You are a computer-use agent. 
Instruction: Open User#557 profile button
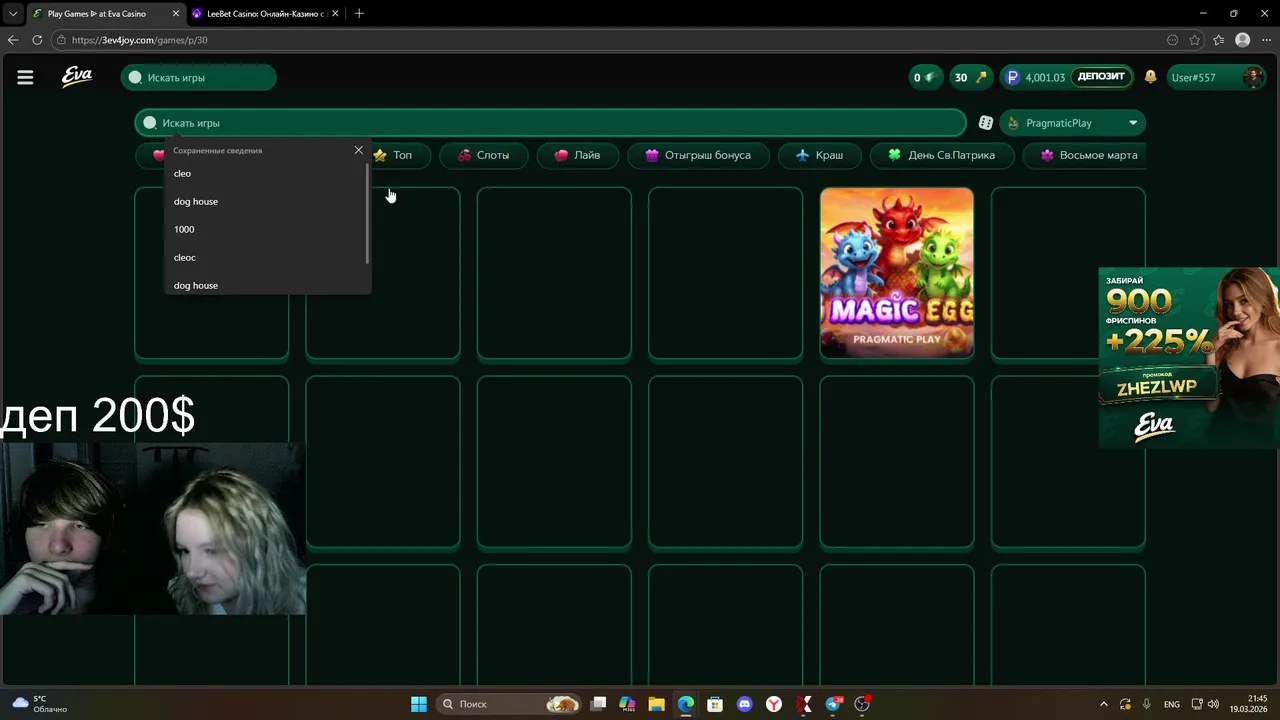[1216, 77]
